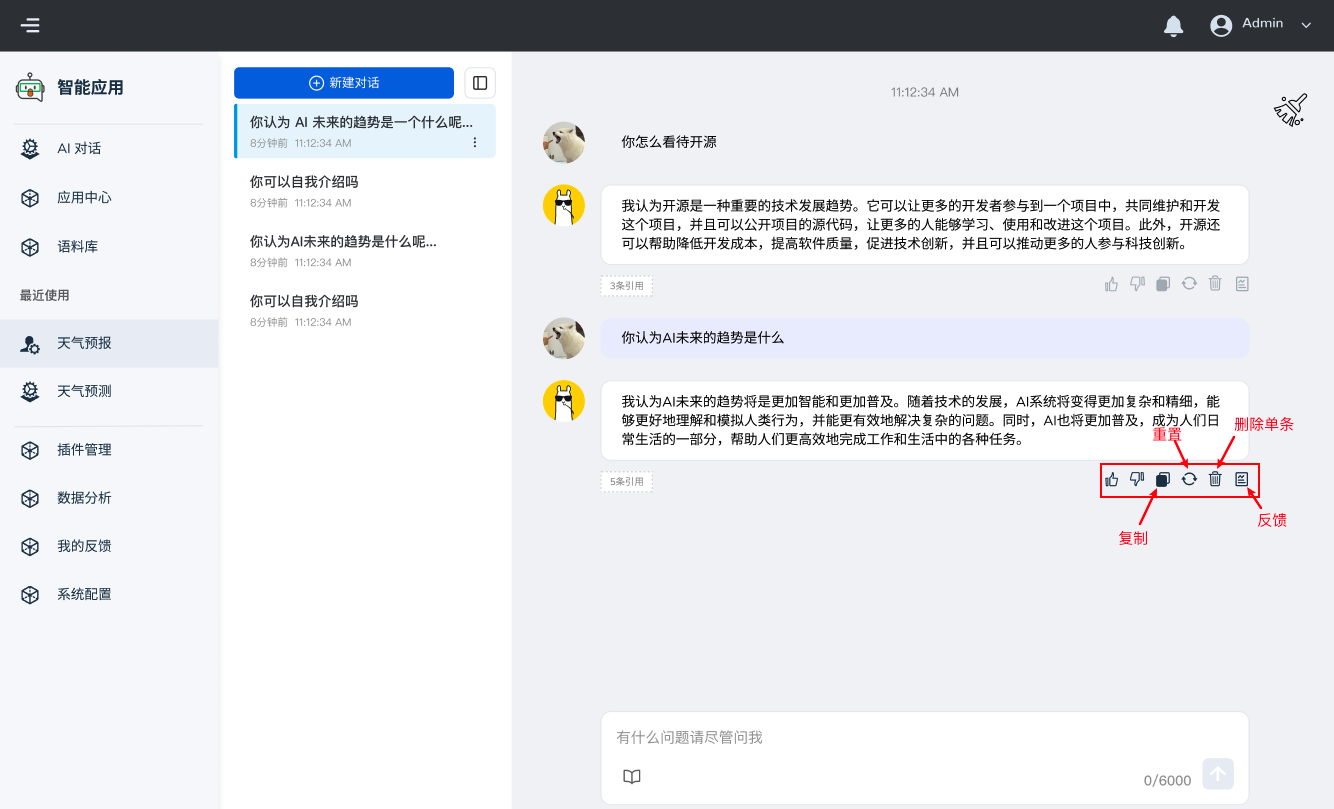Viewport: 1334px width, 809px height.
Task: Click AI 对话 gear icon
Action: 30,149
